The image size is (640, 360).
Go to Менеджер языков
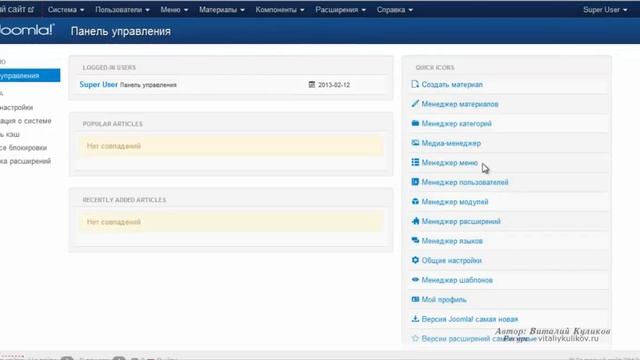tap(452, 241)
